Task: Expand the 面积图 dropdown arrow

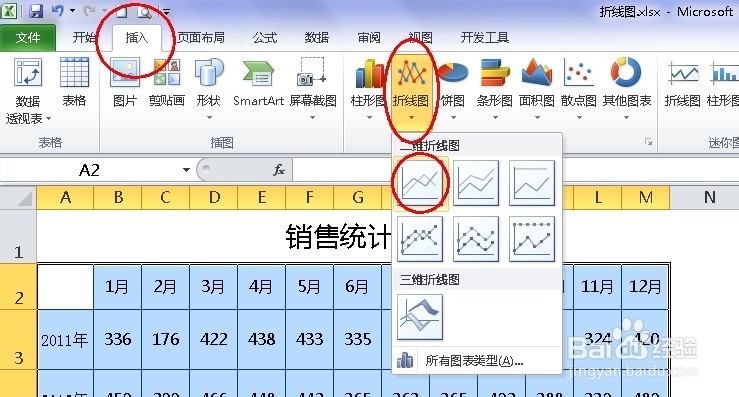Action: tap(537, 117)
